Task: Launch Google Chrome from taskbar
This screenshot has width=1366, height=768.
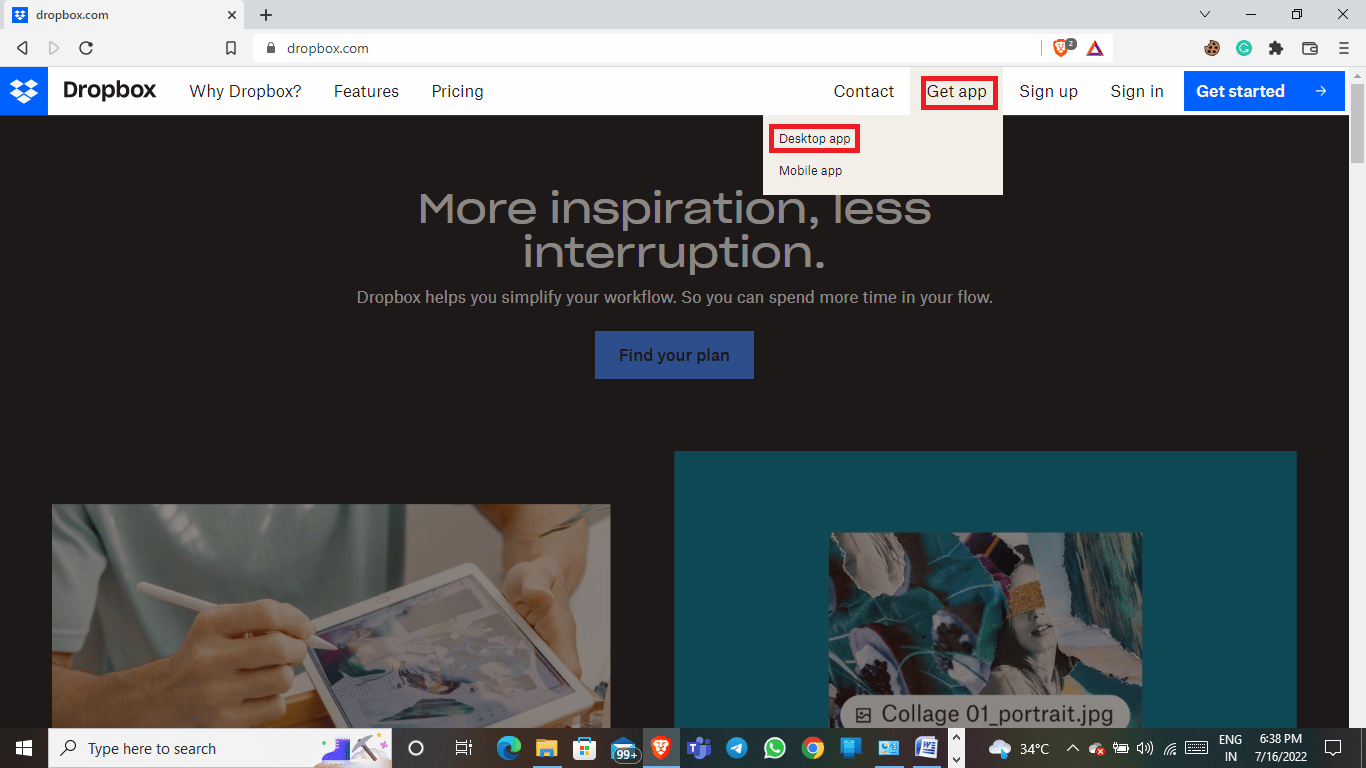Action: [x=813, y=748]
